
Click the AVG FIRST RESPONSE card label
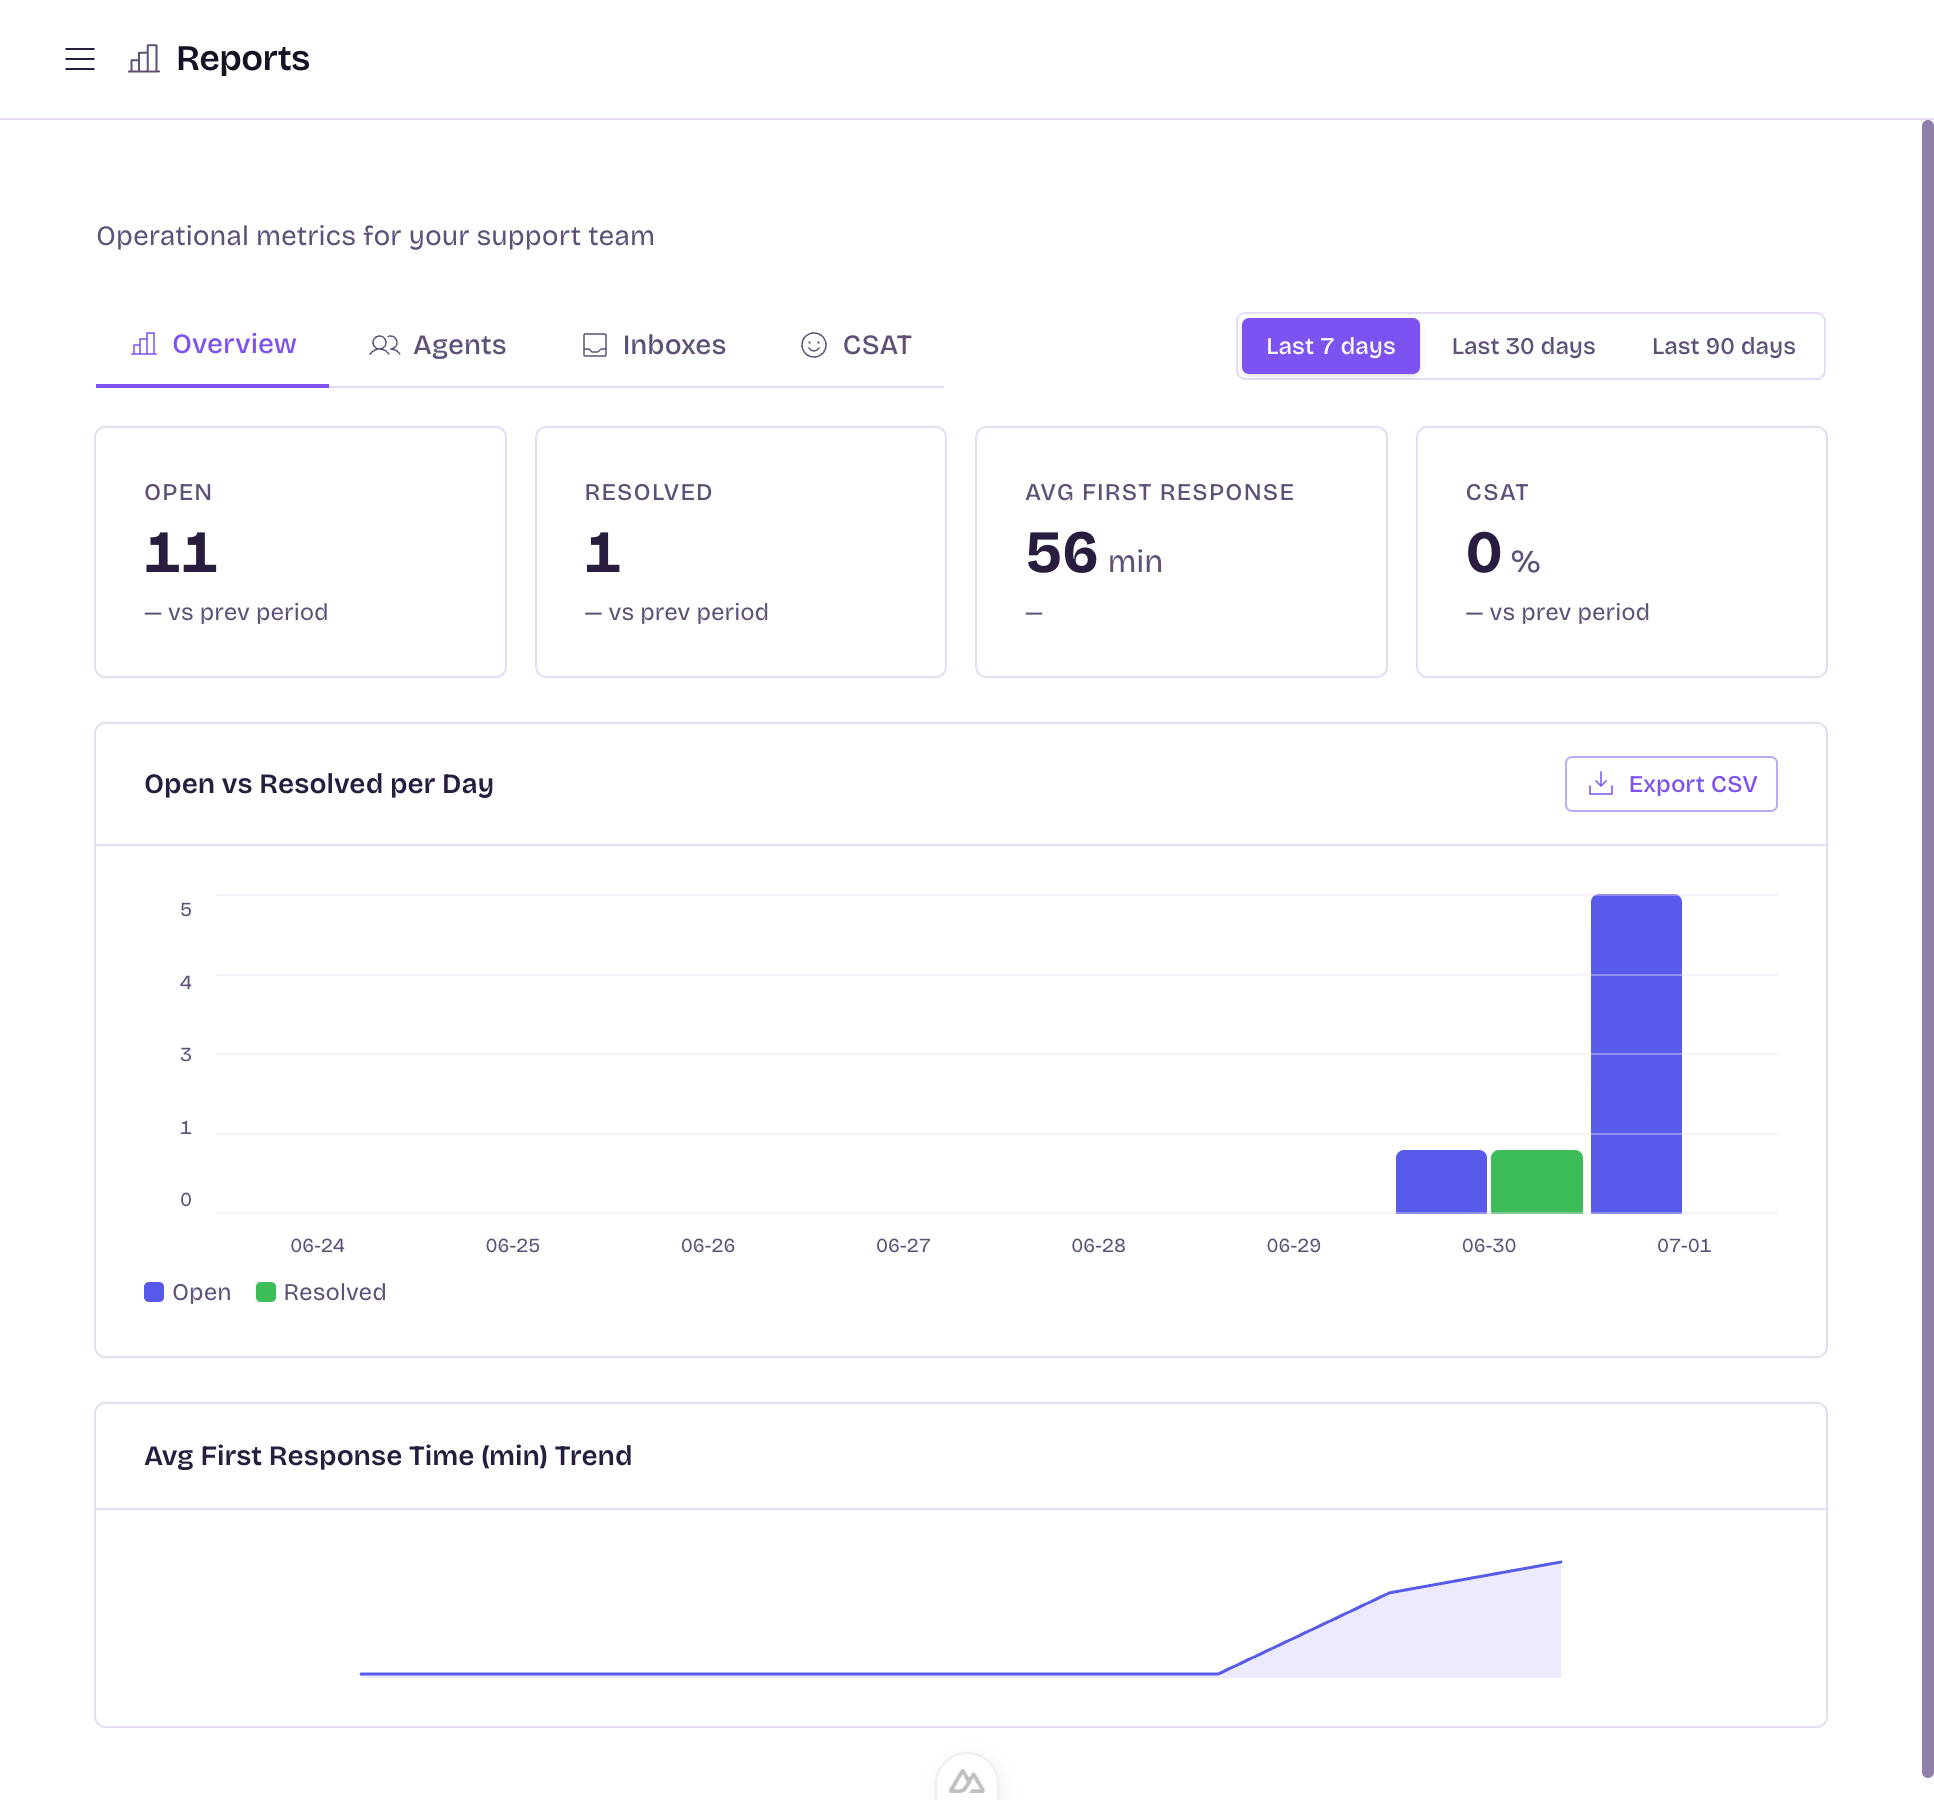[x=1160, y=492]
